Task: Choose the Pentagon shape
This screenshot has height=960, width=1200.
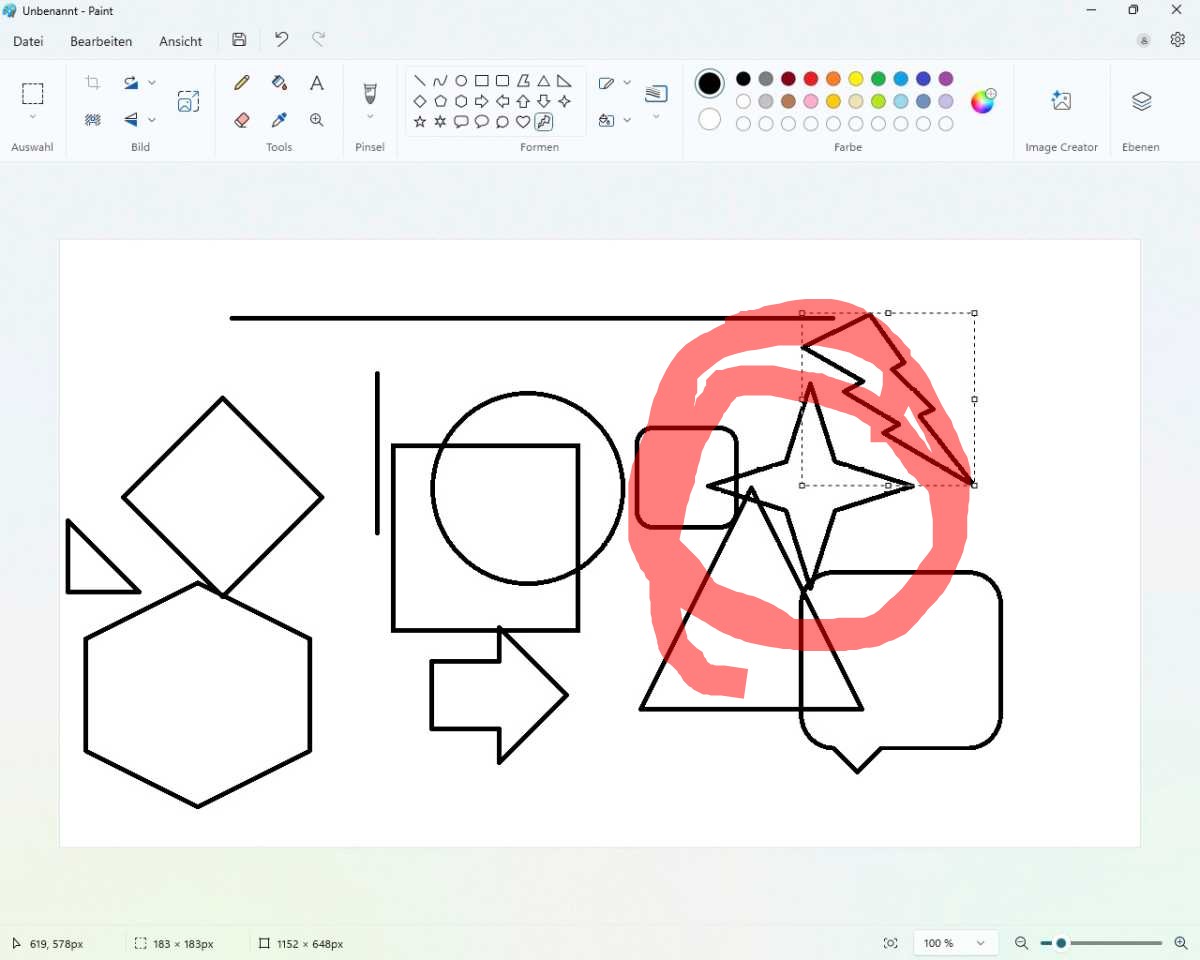Action: (x=440, y=101)
